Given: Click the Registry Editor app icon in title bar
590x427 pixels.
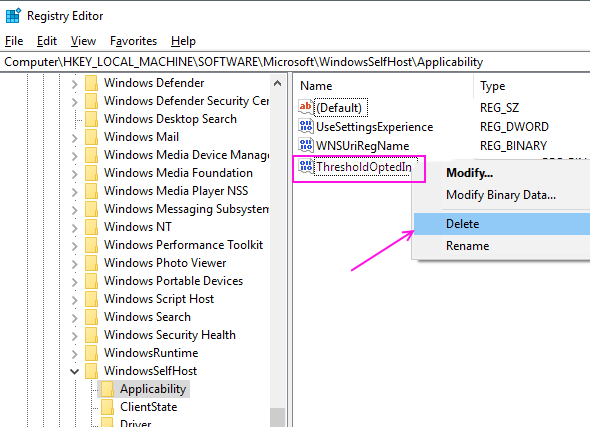Looking at the screenshot, I should click(14, 16).
